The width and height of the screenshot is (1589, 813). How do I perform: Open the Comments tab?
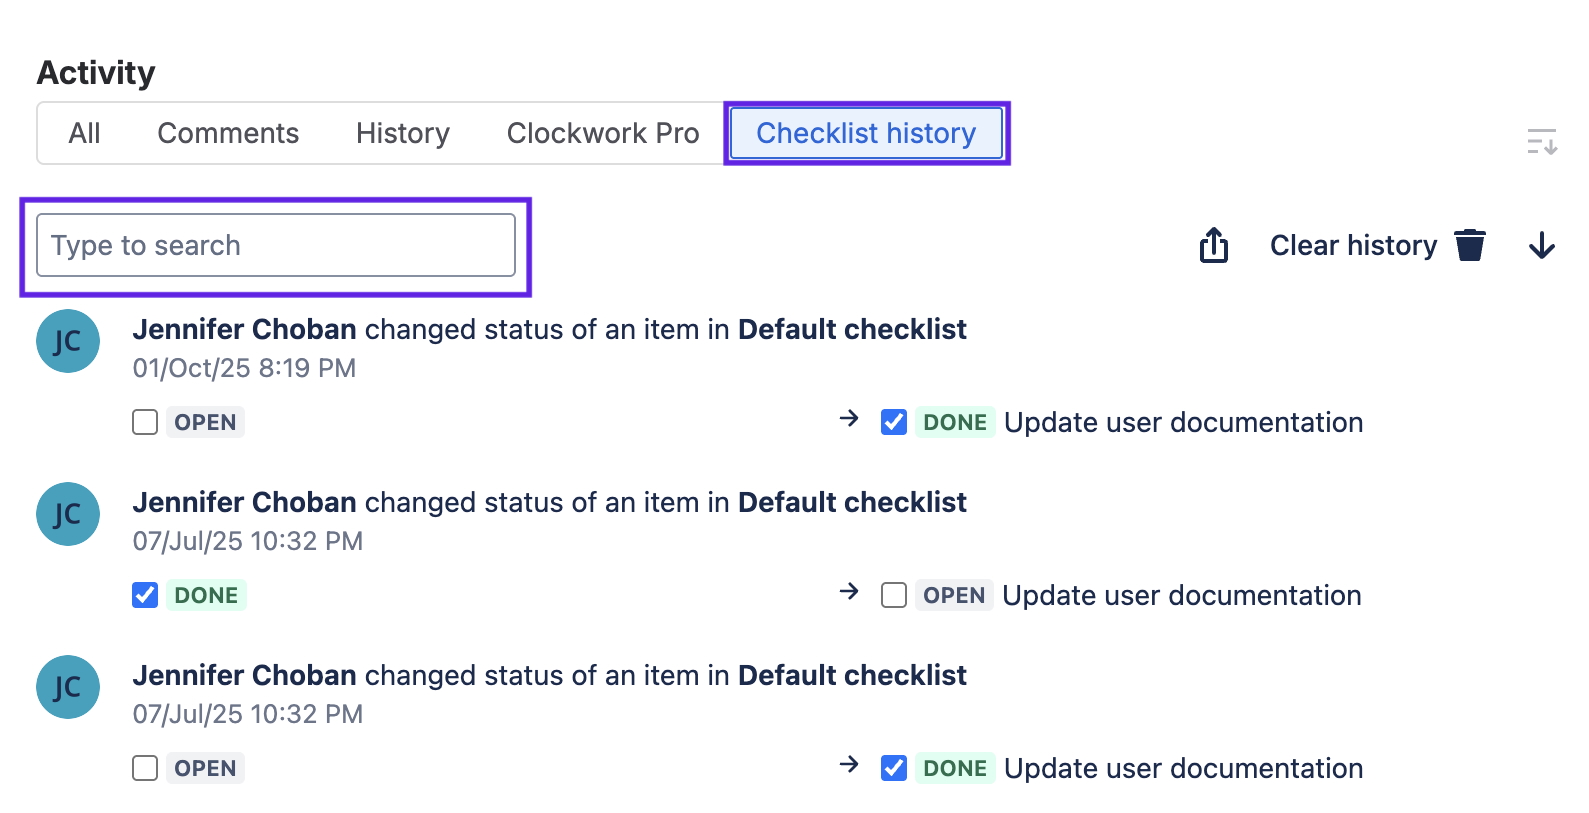[227, 133]
